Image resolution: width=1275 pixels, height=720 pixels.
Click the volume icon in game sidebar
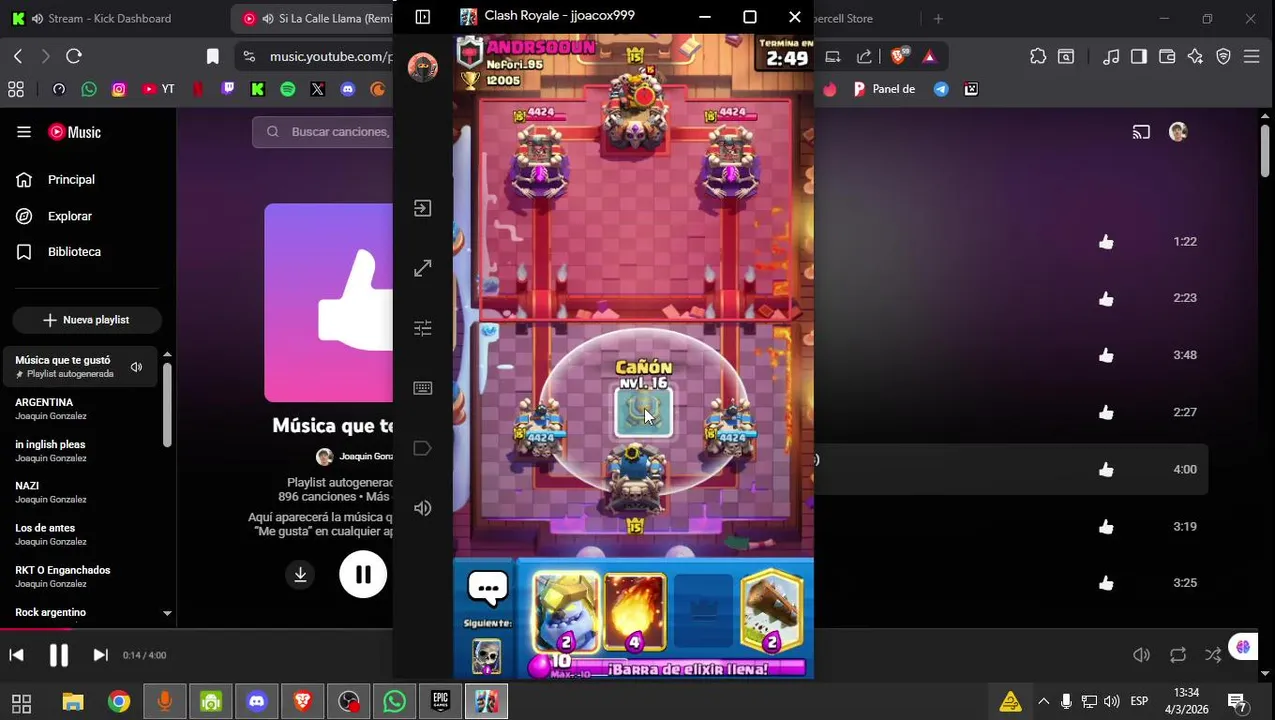(423, 508)
